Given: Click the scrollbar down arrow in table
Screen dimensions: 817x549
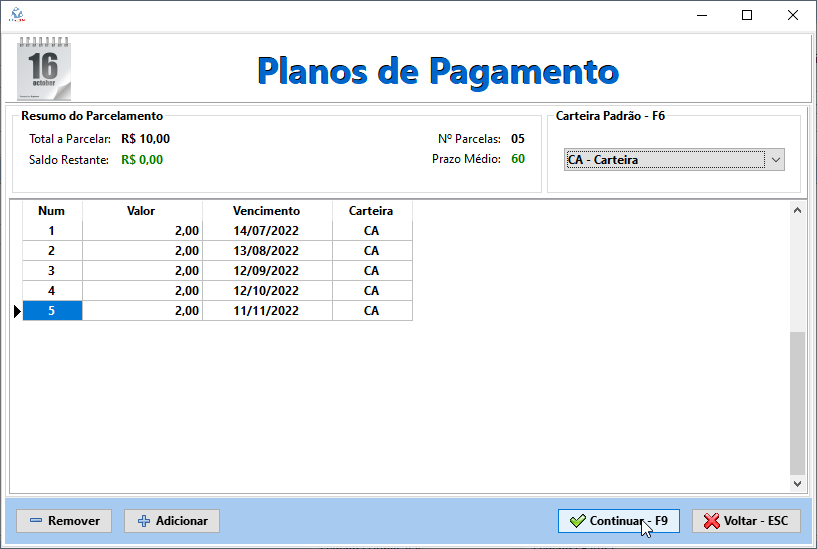Looking at the screenshot, I should tap(797, 483).
